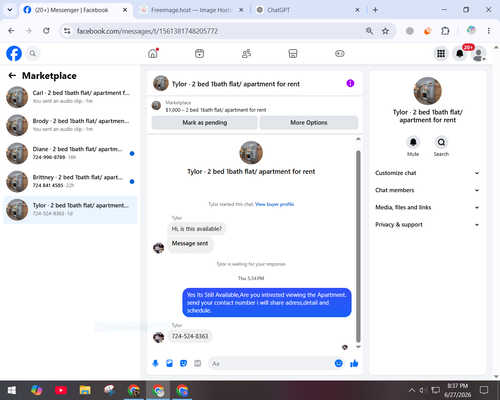Viewport: 500px width, 400px height.
Task: Open File Explorer from taskbar
Action: pyautogui.click(x=85, y=390)
